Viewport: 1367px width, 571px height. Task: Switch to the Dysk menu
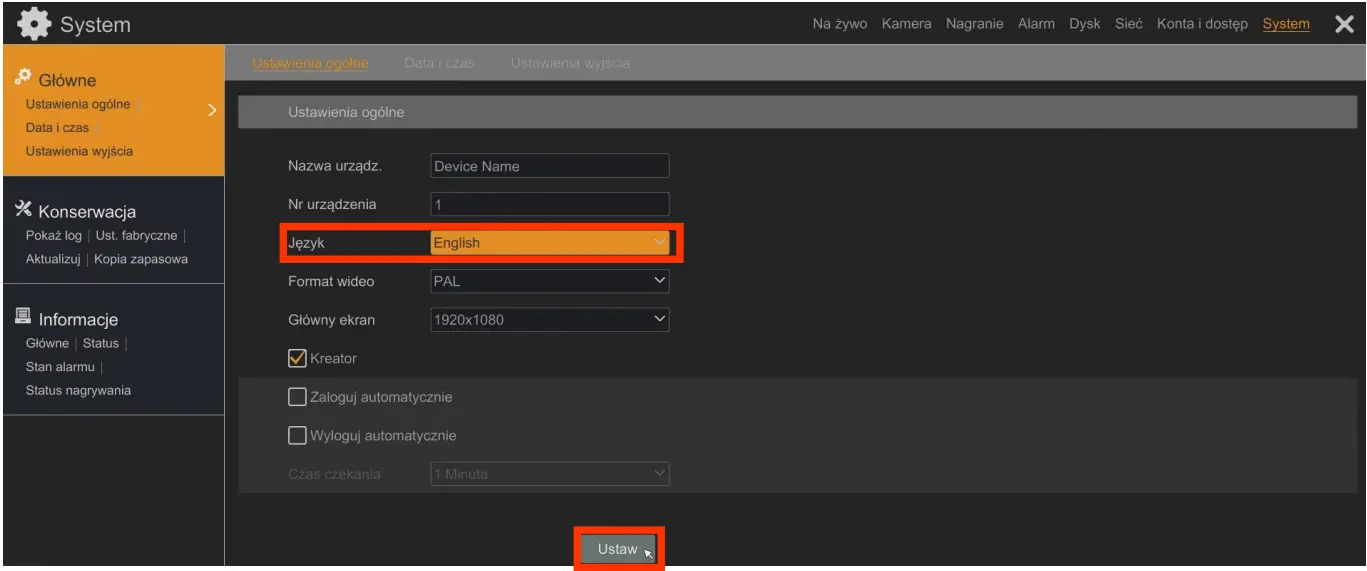pyautogui.click(x=1085, y=24)
